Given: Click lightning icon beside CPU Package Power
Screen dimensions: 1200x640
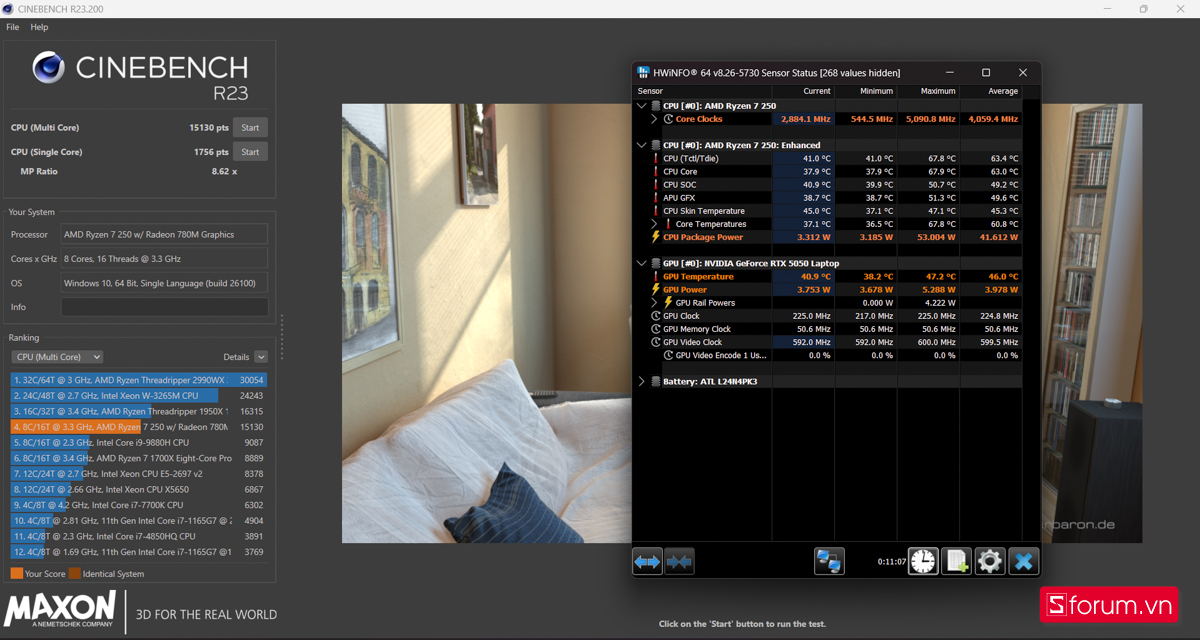Looking at the screenshot, I should tap(656, 237).
